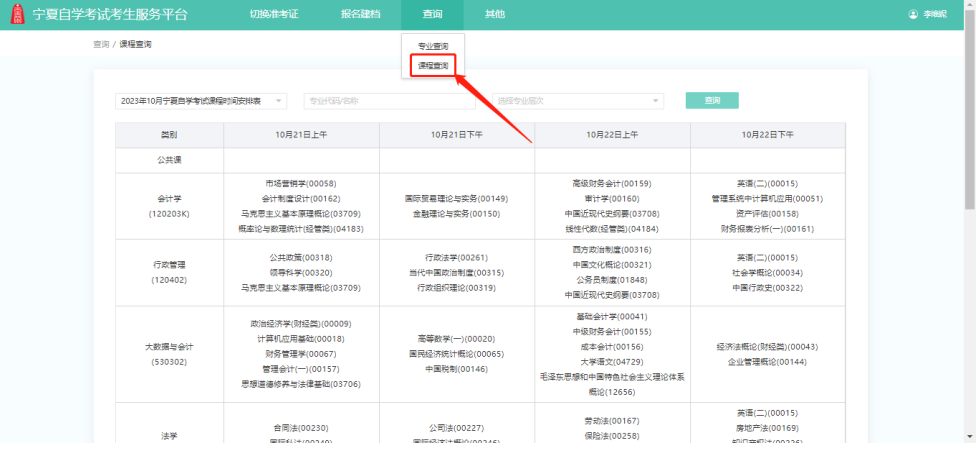
Task: Click 大学语文(04729) course
Action: (x=612, y=361)
